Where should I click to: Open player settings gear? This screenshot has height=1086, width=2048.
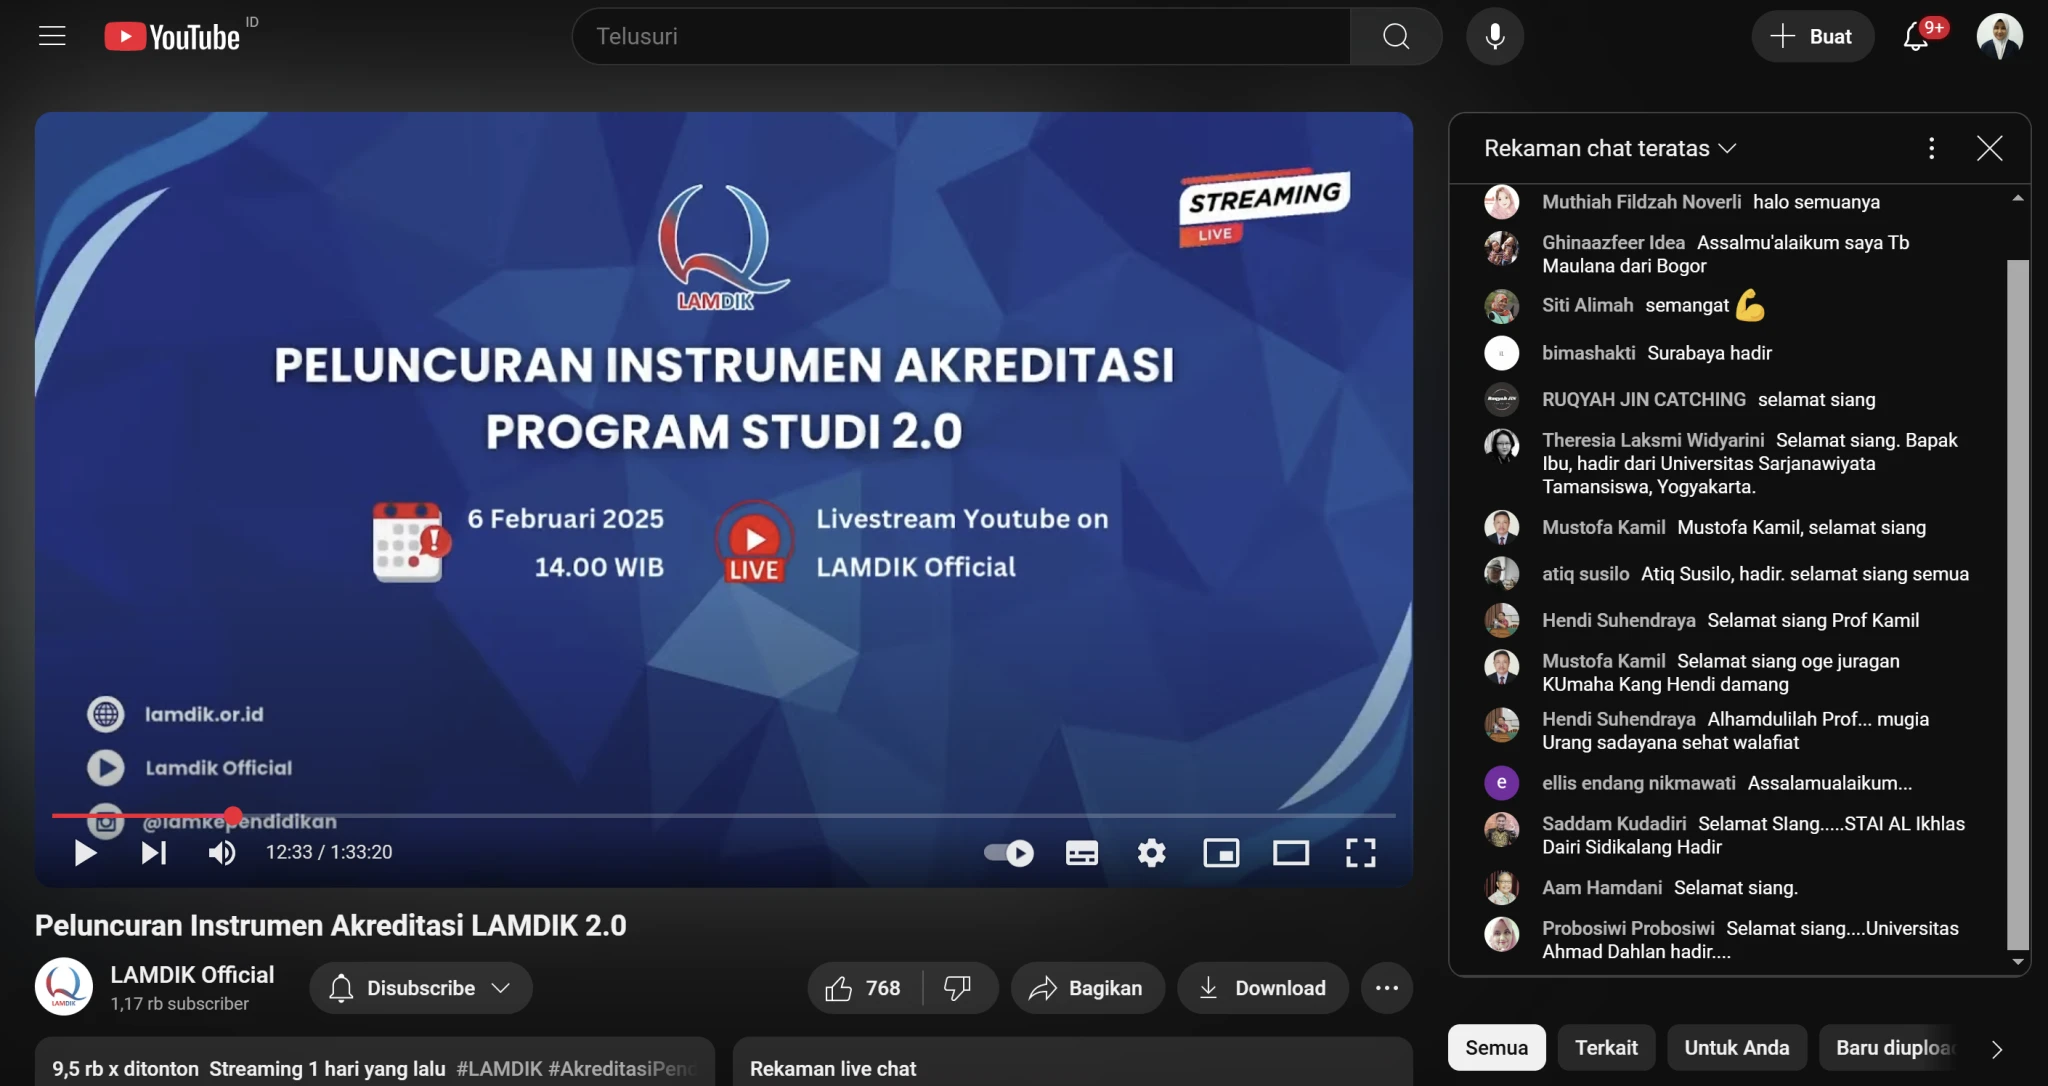(x=1151, y=853)
